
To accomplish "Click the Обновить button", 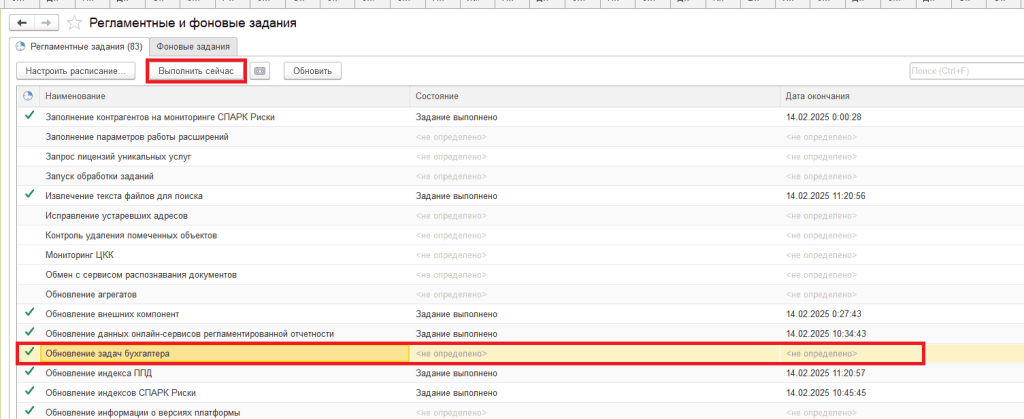I will 313,71.
